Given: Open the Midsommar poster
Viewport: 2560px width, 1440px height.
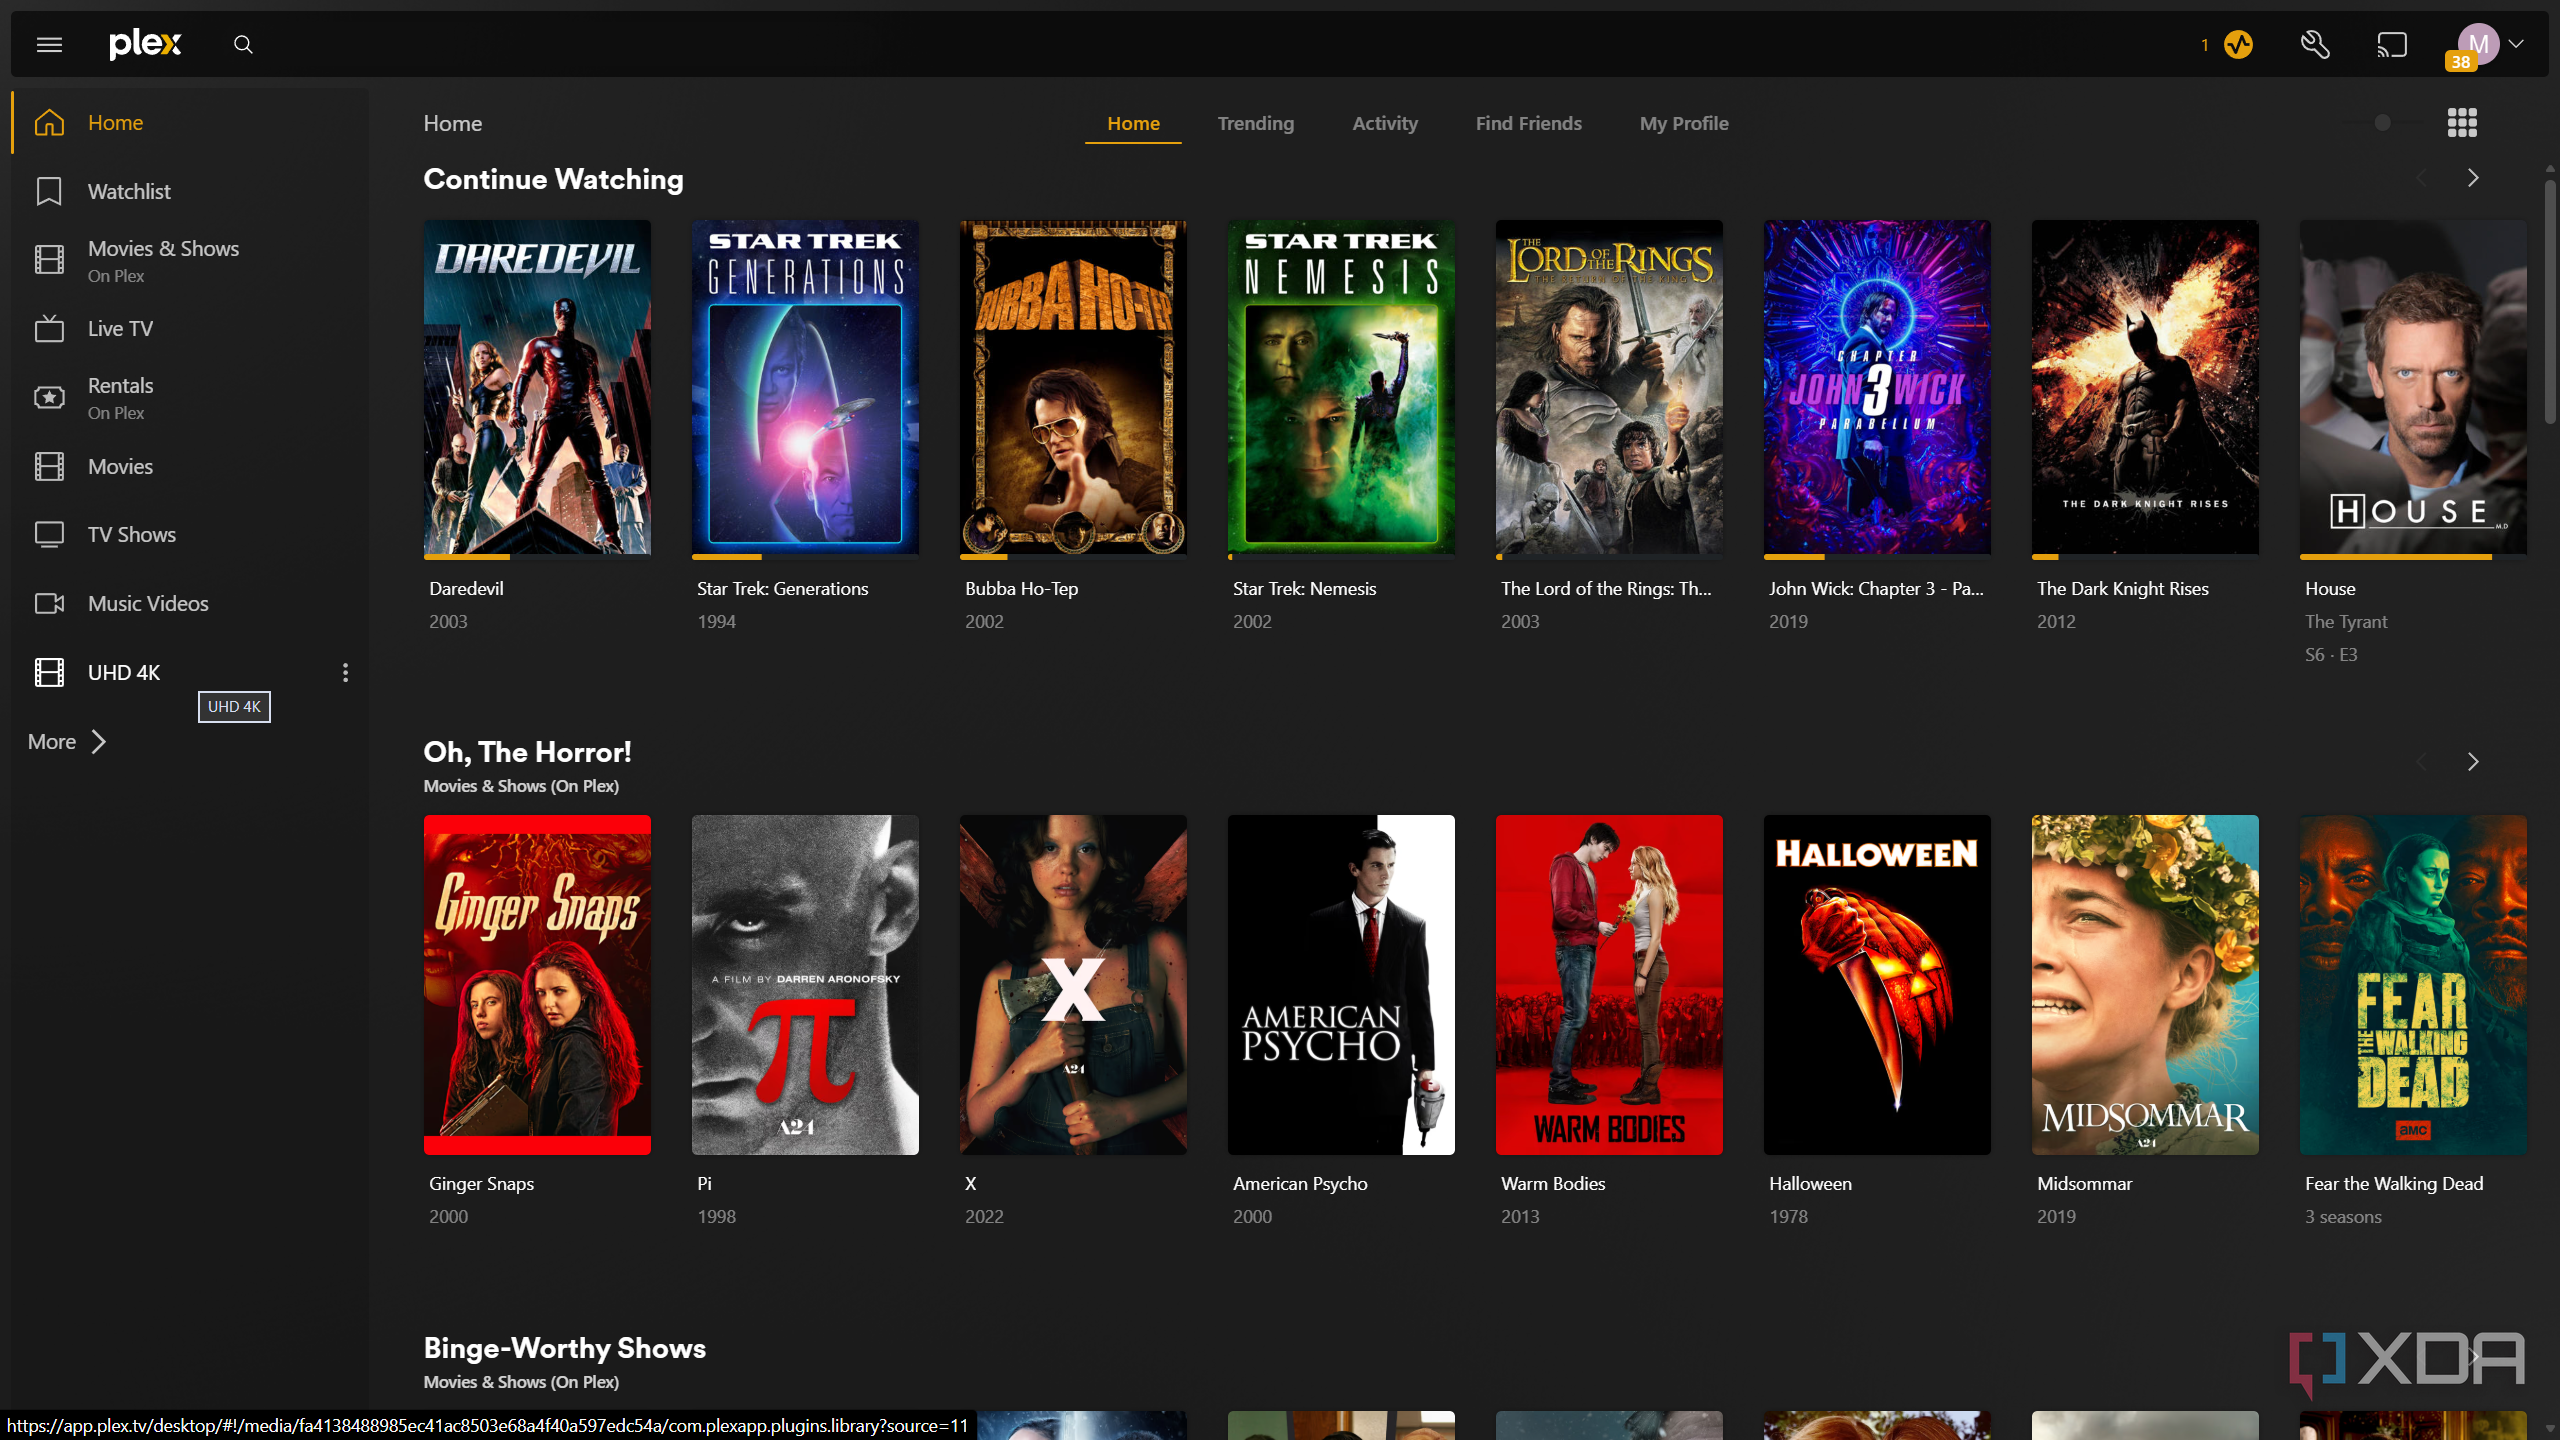Looking at the screenshot, I should pos(2145,985).
